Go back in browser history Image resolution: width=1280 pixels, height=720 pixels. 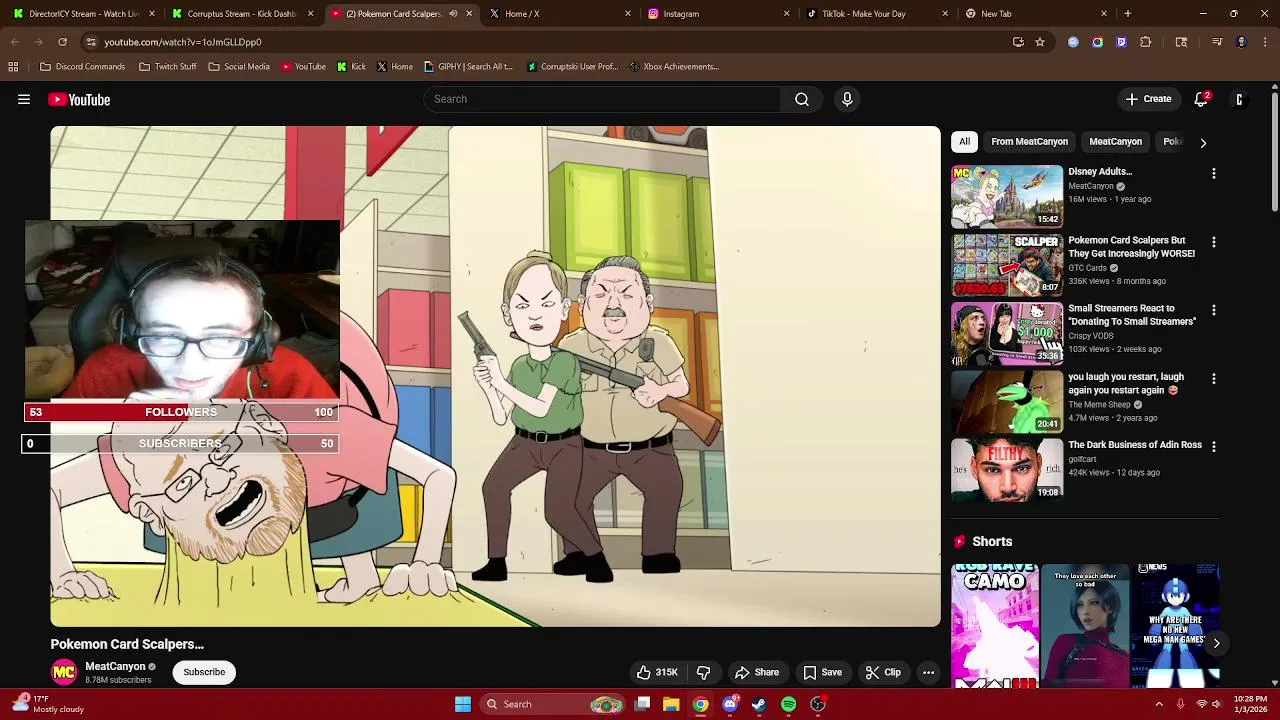coord(14,42)
